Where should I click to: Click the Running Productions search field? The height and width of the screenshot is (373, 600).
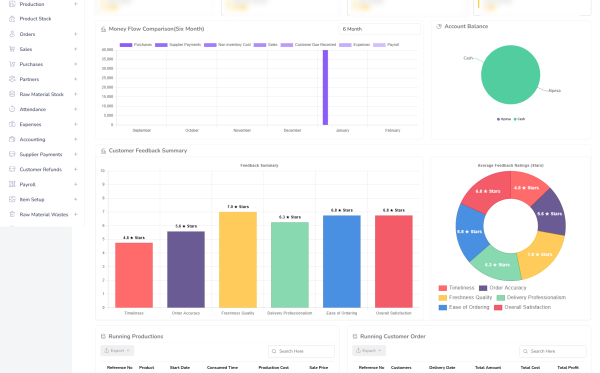[x=302, y=351]
